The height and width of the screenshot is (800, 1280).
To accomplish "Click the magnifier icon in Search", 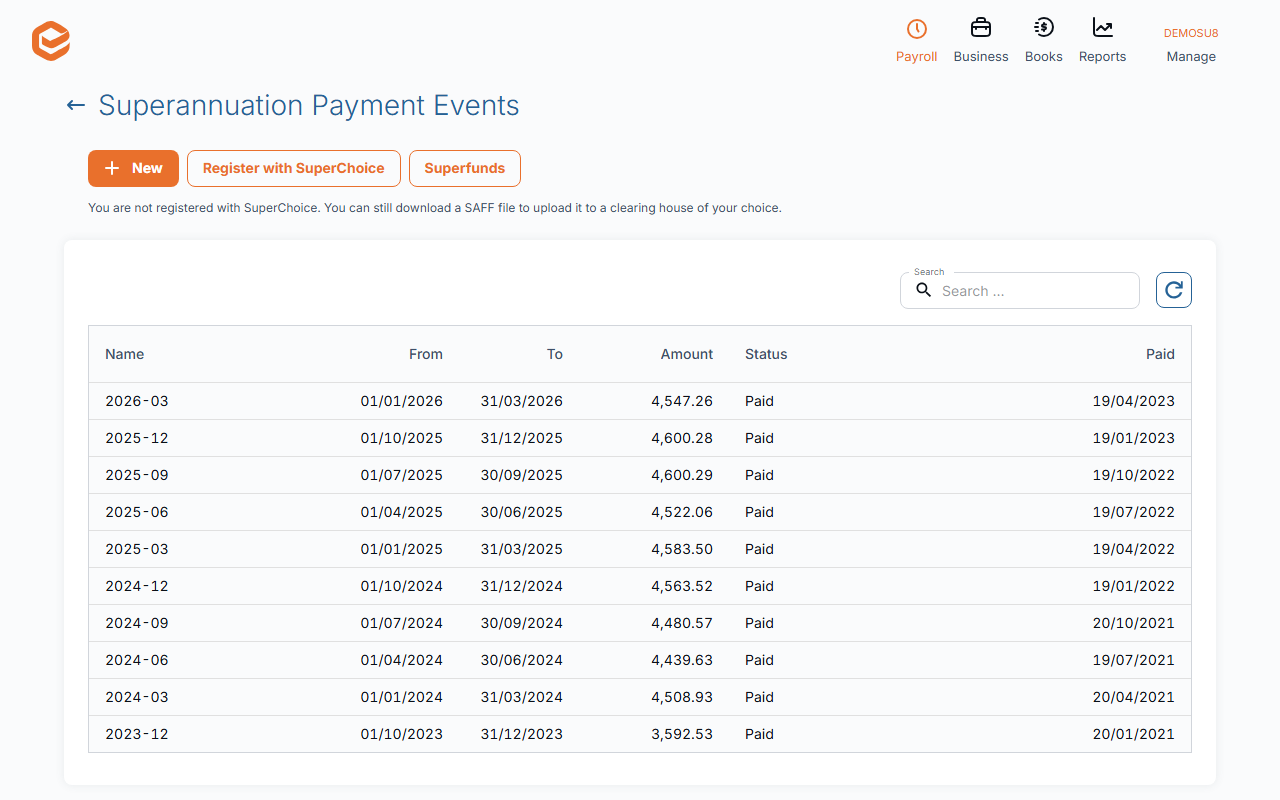I will pyautogui.click(x=923, y=291).
